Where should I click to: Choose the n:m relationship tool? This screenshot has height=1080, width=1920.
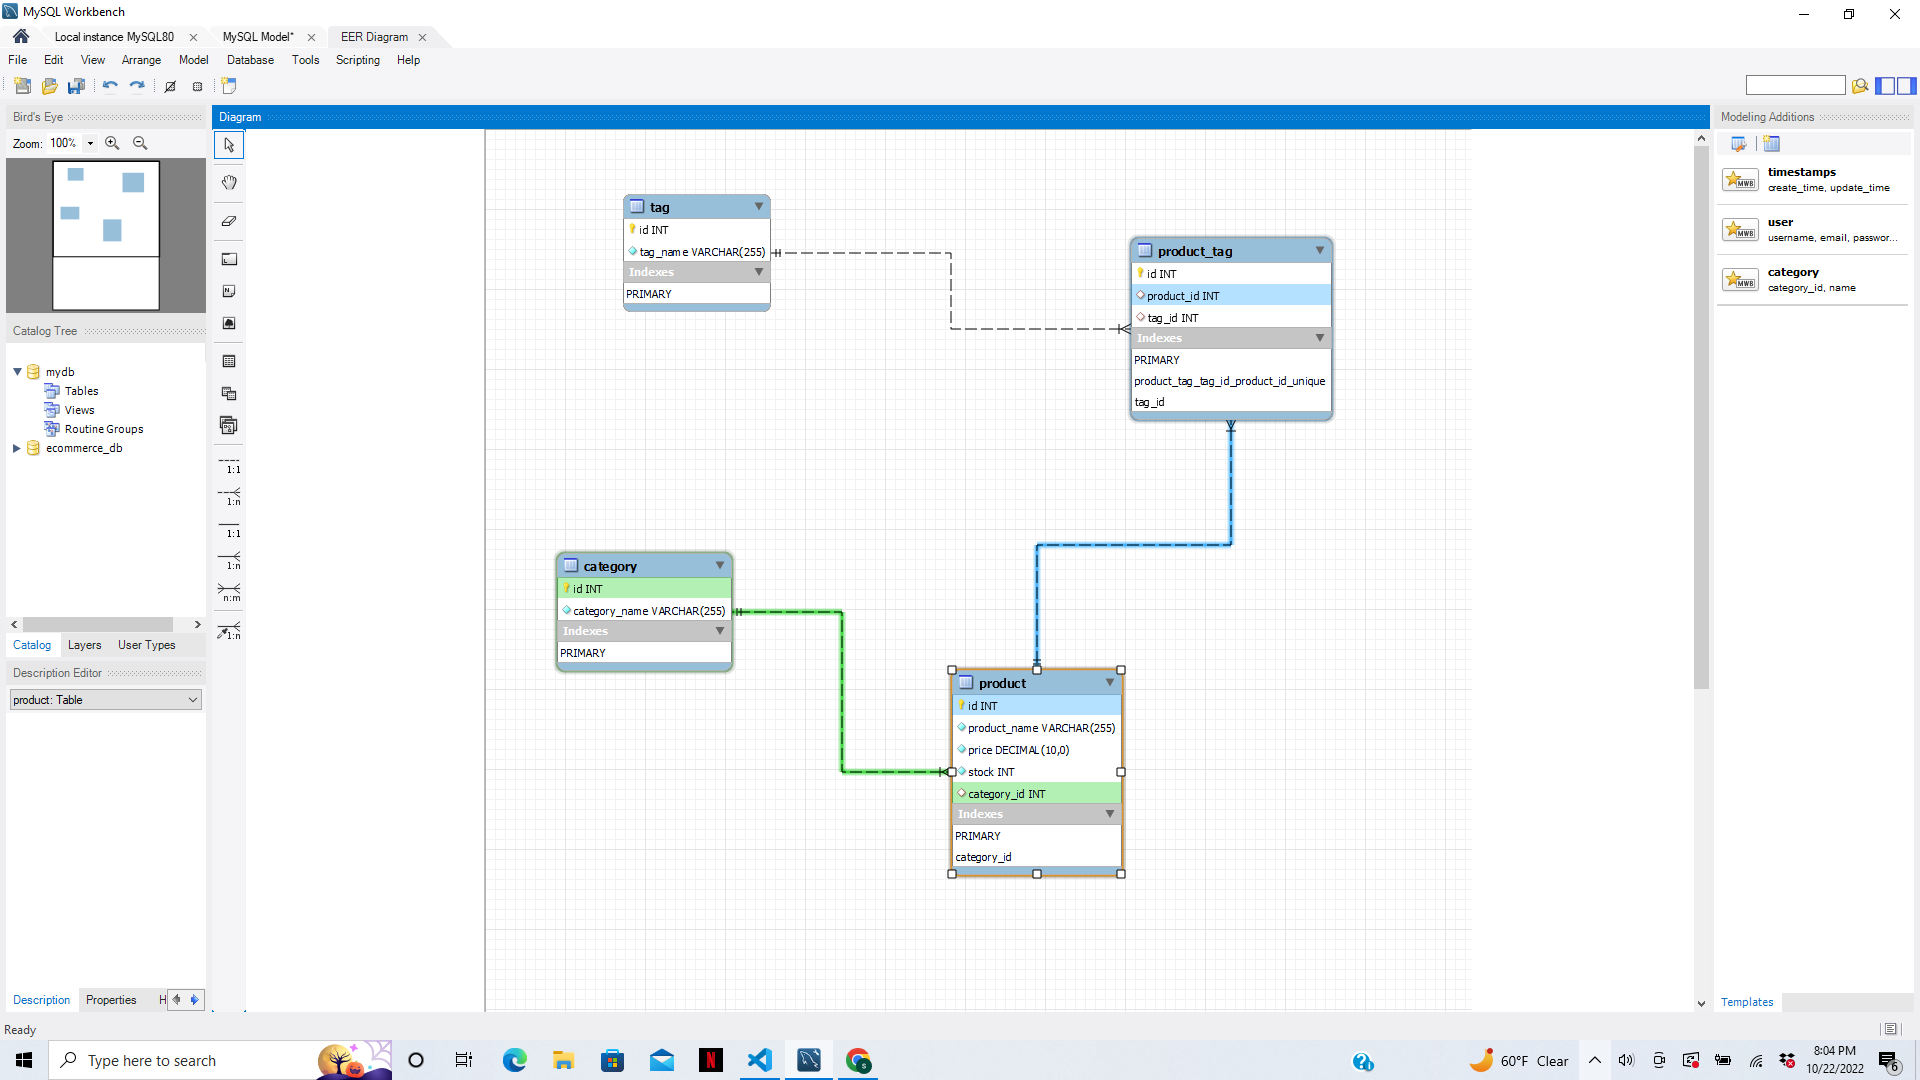click(229, 593)
